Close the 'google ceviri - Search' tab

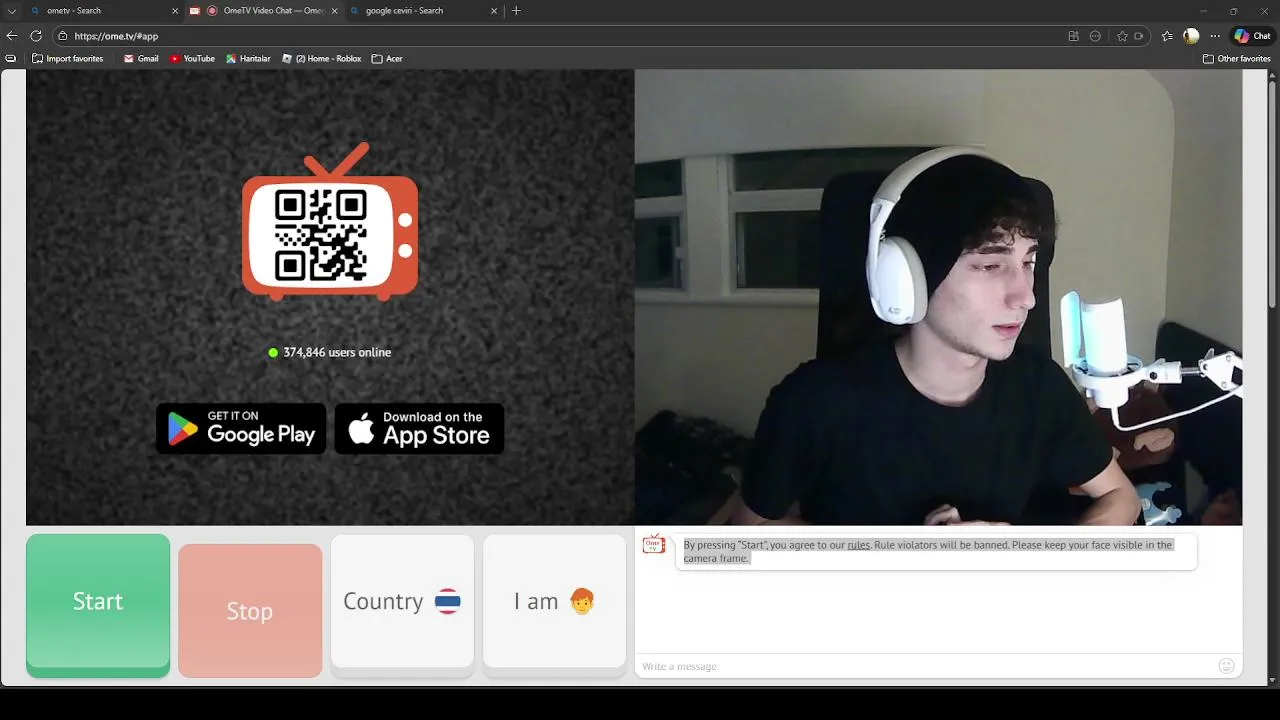click(x=494, y=11)
